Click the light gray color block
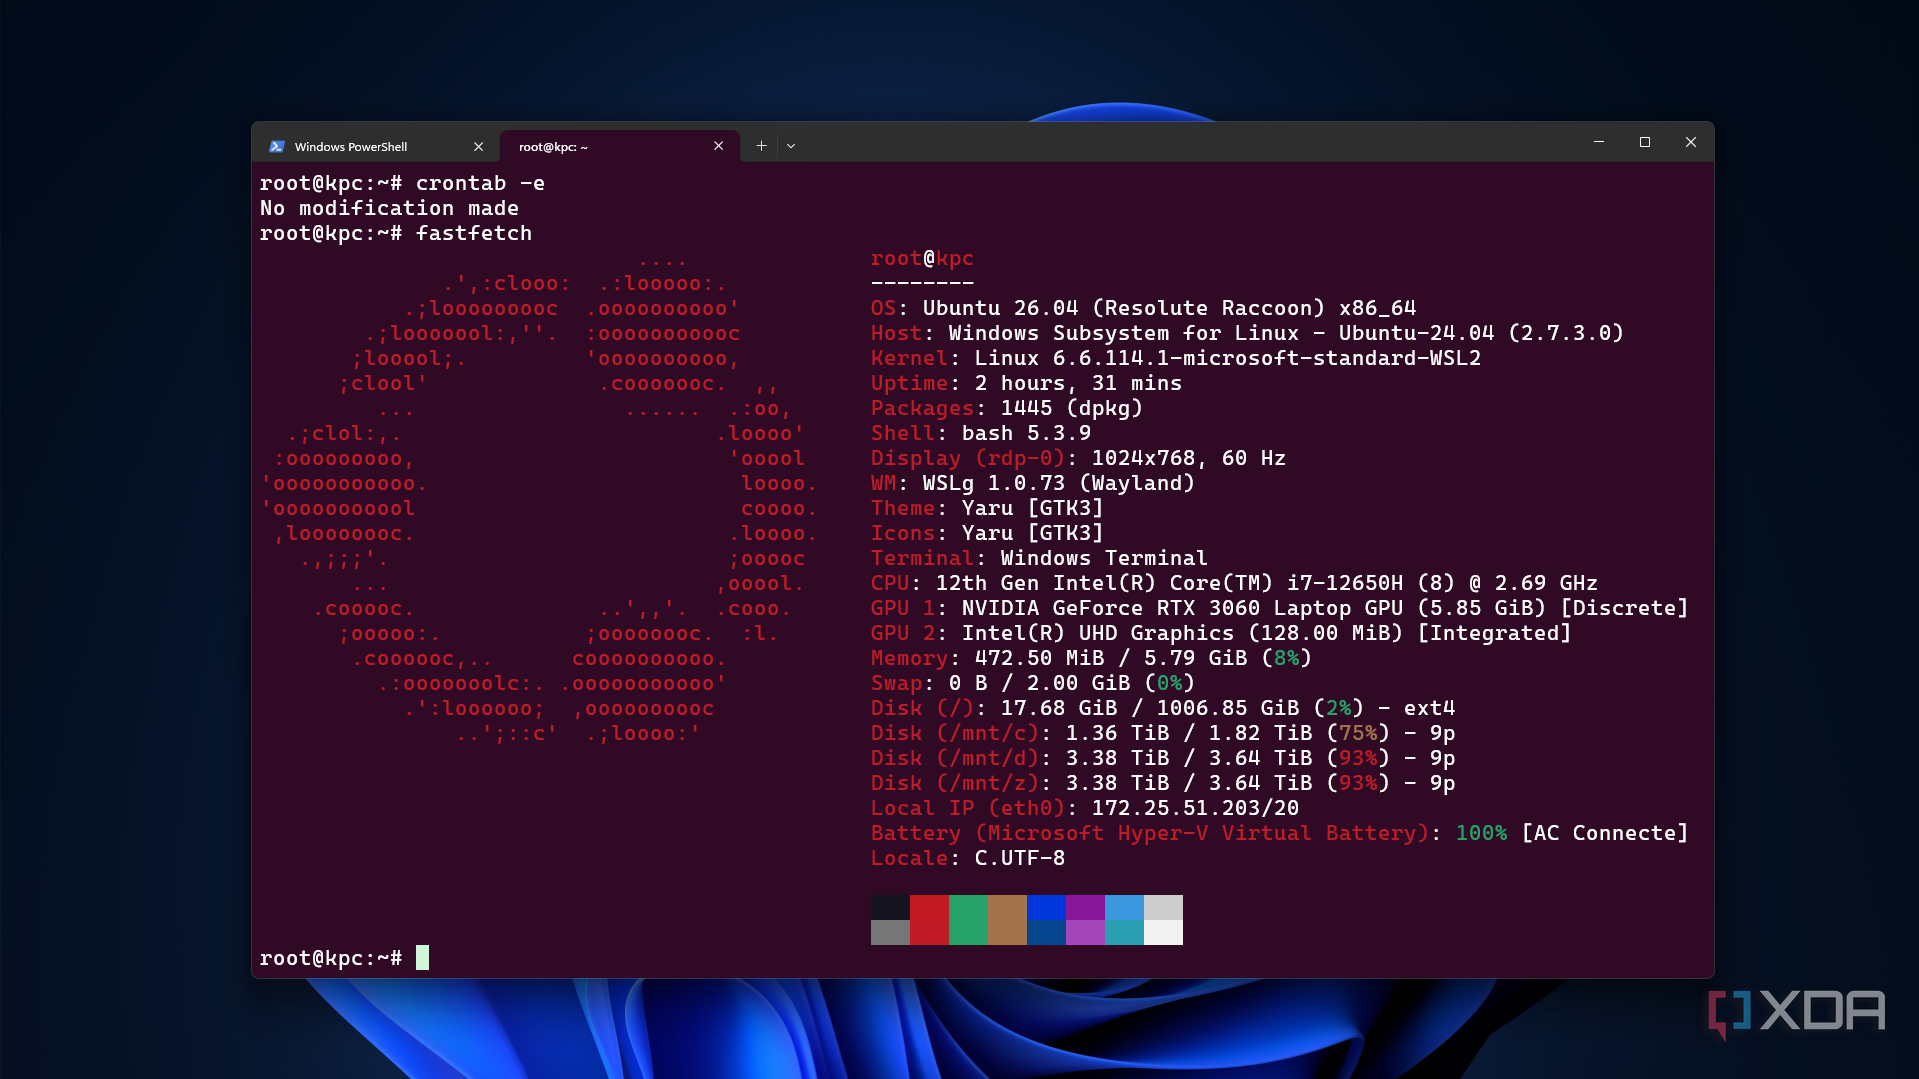Viewport: 1919px width, 1079px height. pyautogui.click(x=1163, y=907)
